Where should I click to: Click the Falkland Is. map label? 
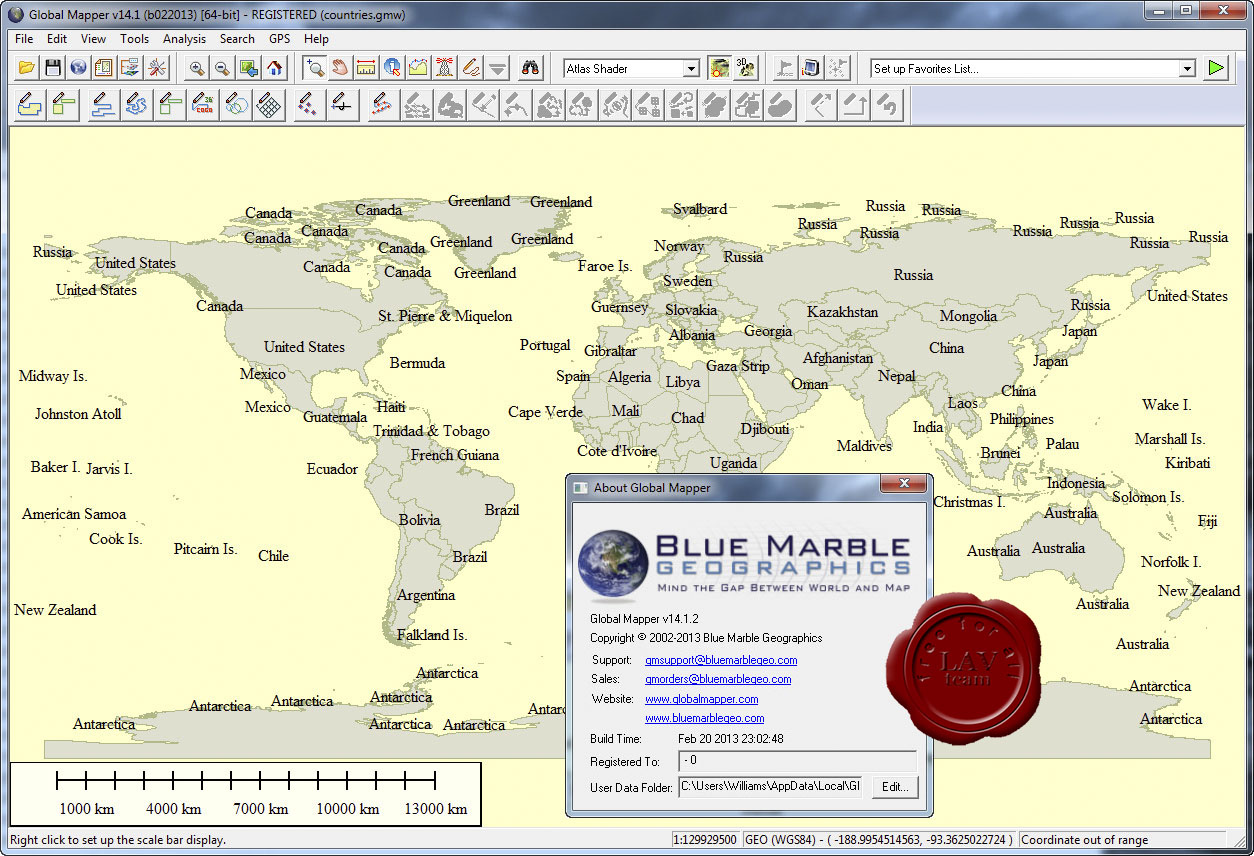click(432, 635)
